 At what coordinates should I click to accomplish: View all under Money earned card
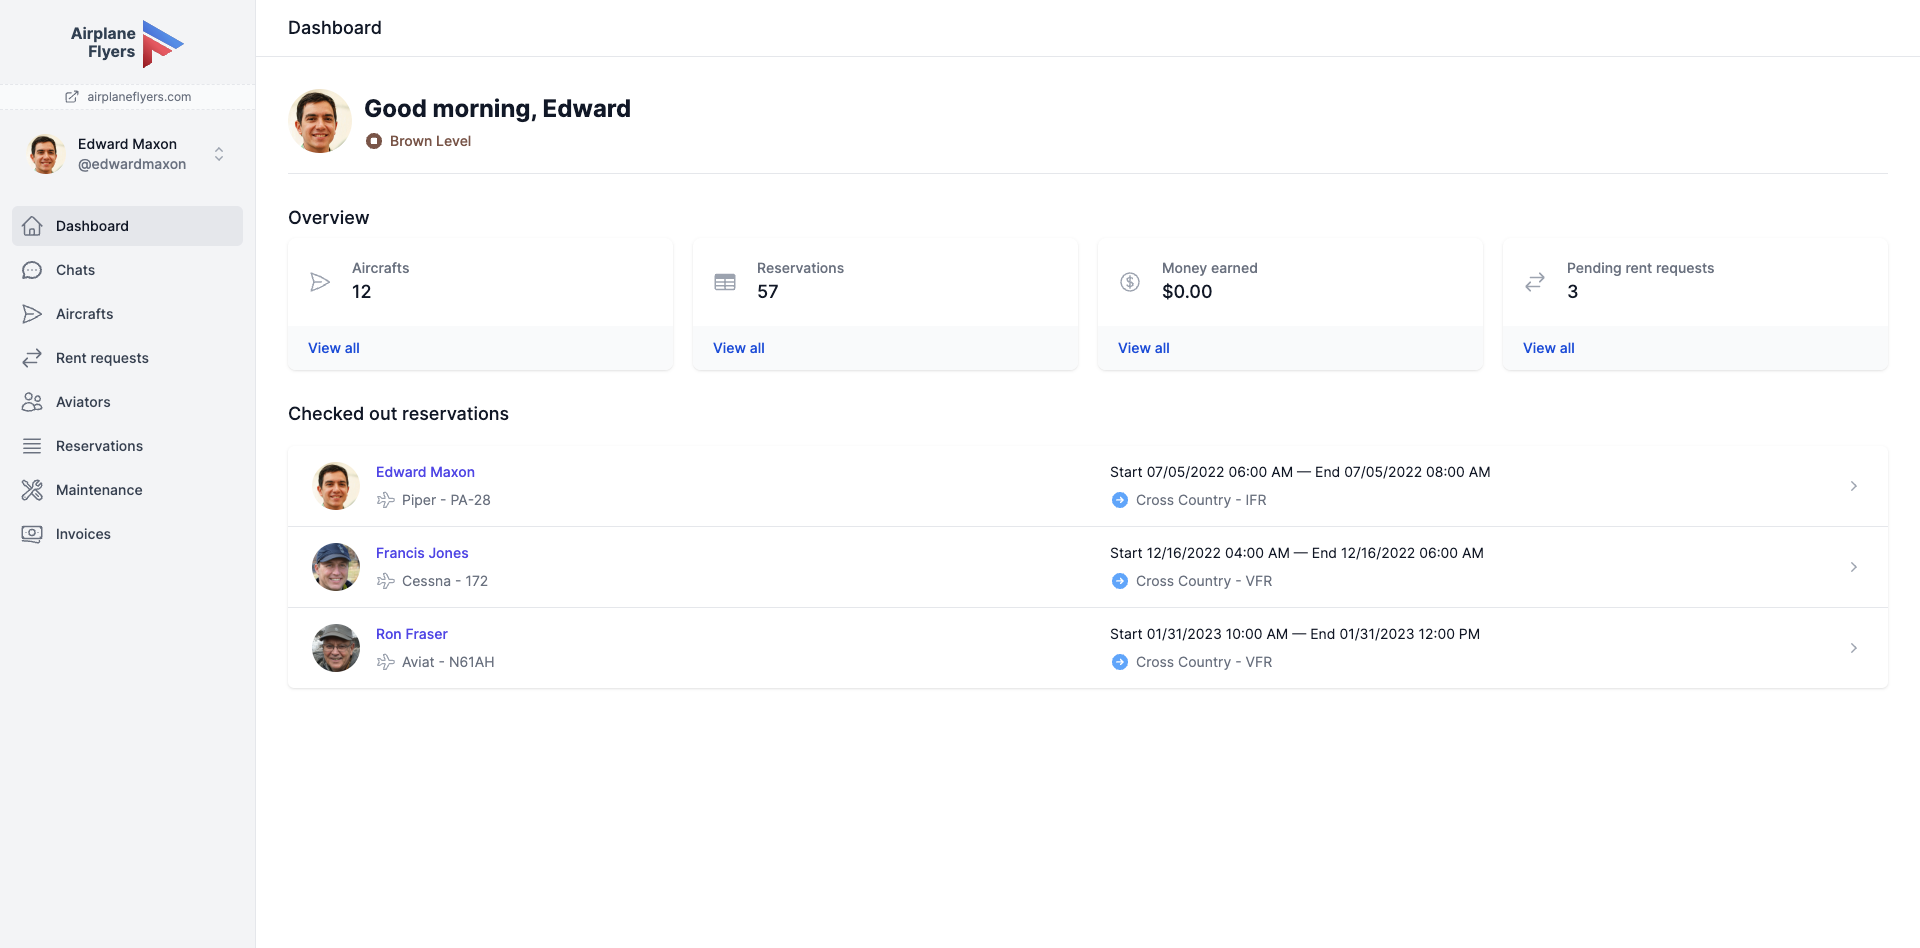[1143, 348]
